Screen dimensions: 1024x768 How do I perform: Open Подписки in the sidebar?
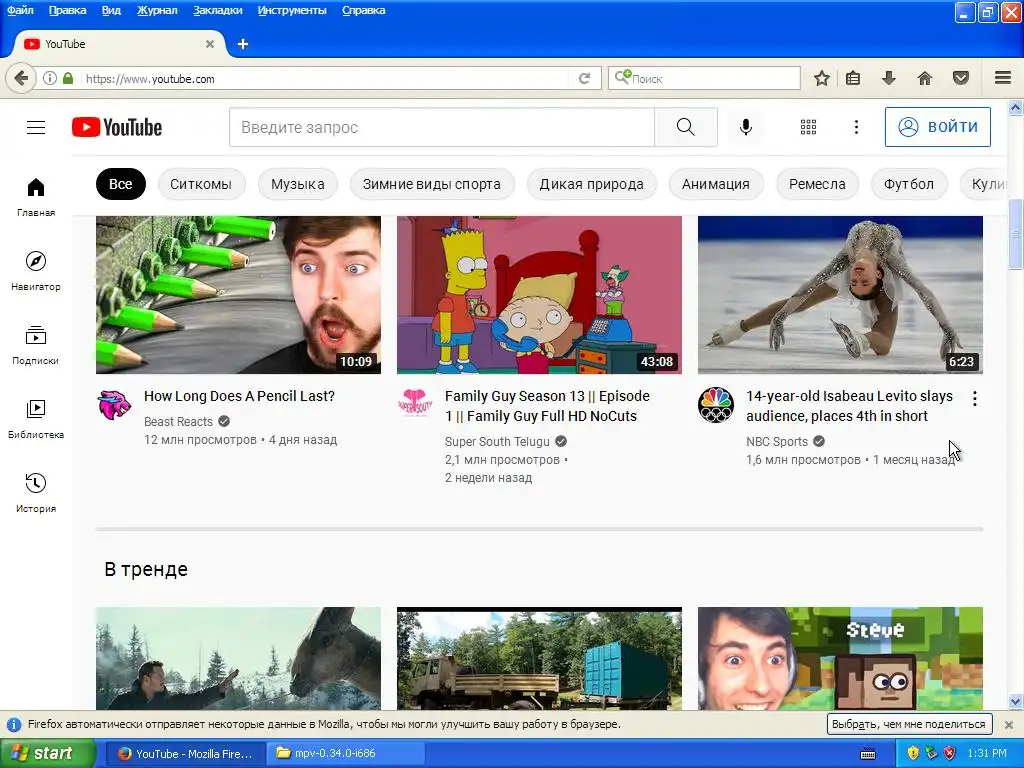(x=36, y=345)
